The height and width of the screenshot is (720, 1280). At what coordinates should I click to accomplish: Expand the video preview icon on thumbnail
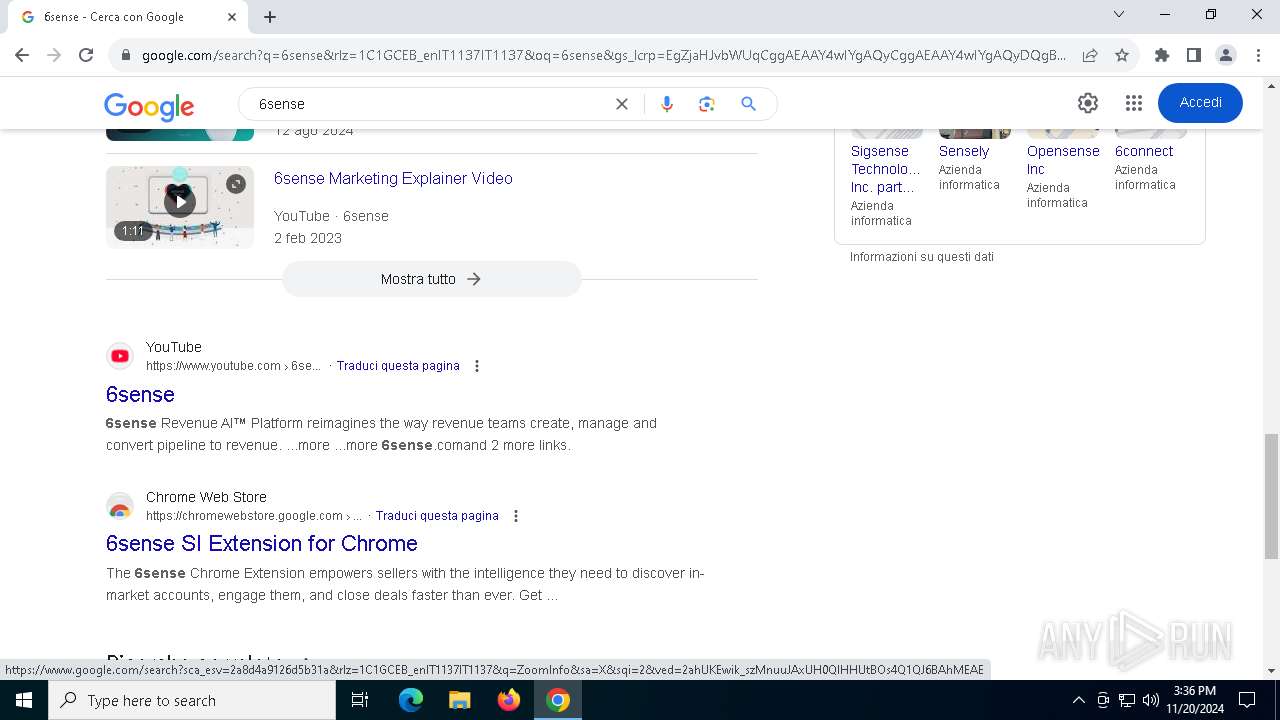(236, 184)
